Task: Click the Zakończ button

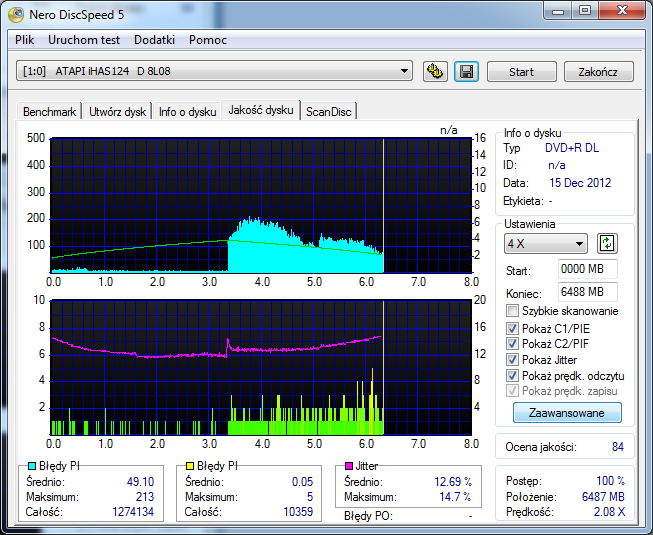Action: click(x=598, y=72)
